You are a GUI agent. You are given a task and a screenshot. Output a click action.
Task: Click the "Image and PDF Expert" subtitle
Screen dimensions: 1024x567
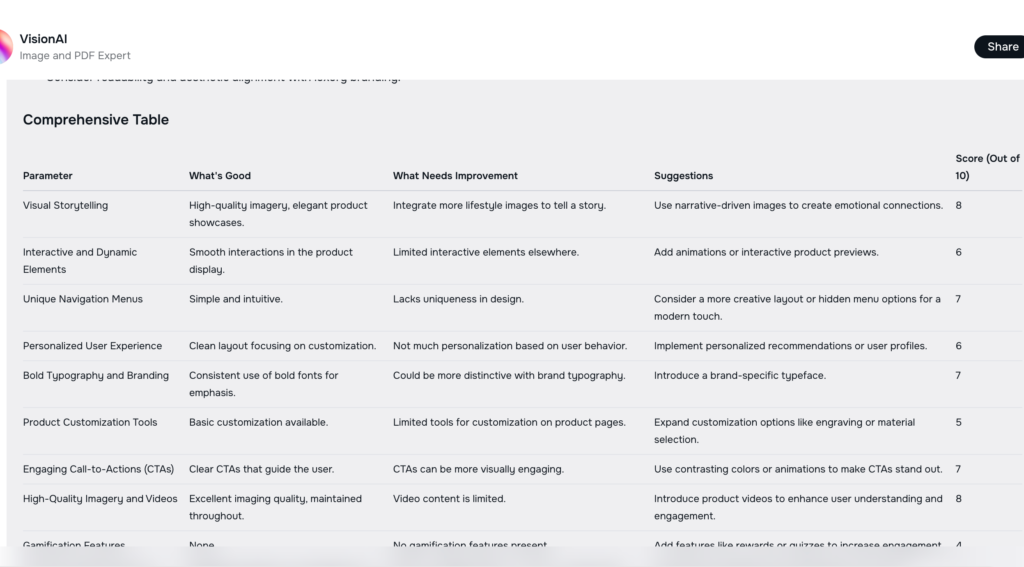pyautogui.click(x=75, y=56)
